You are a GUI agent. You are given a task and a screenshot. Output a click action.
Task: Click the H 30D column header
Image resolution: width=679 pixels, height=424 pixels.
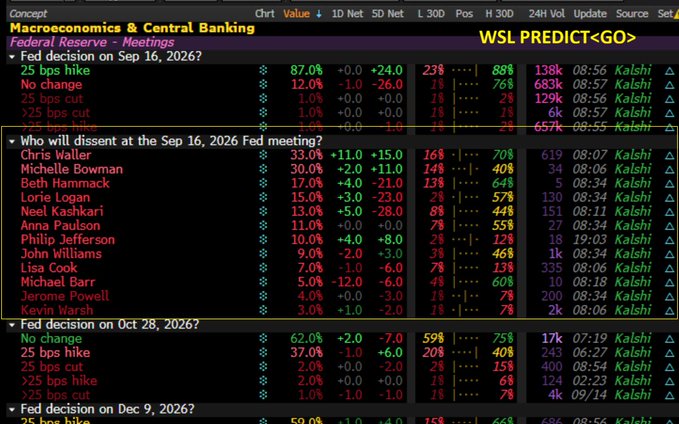click(x=499, y=14)
